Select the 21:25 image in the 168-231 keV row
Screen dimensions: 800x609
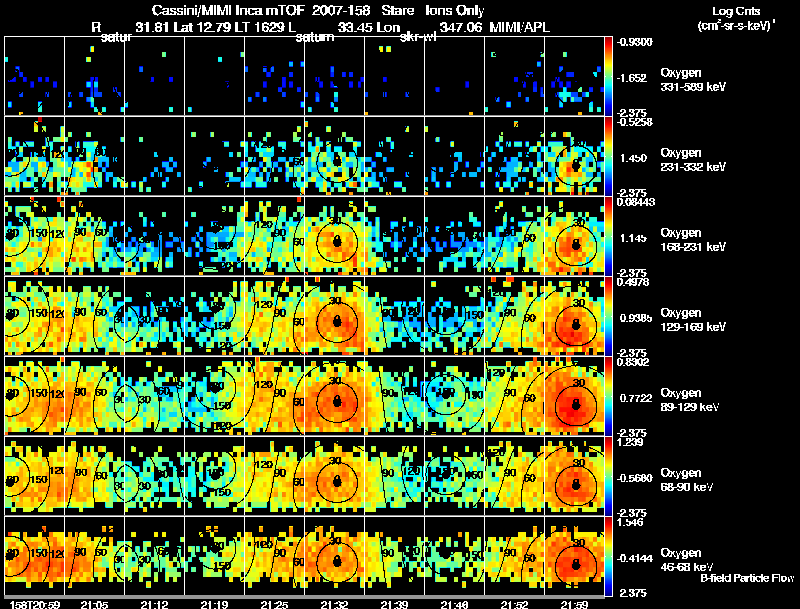274,236
